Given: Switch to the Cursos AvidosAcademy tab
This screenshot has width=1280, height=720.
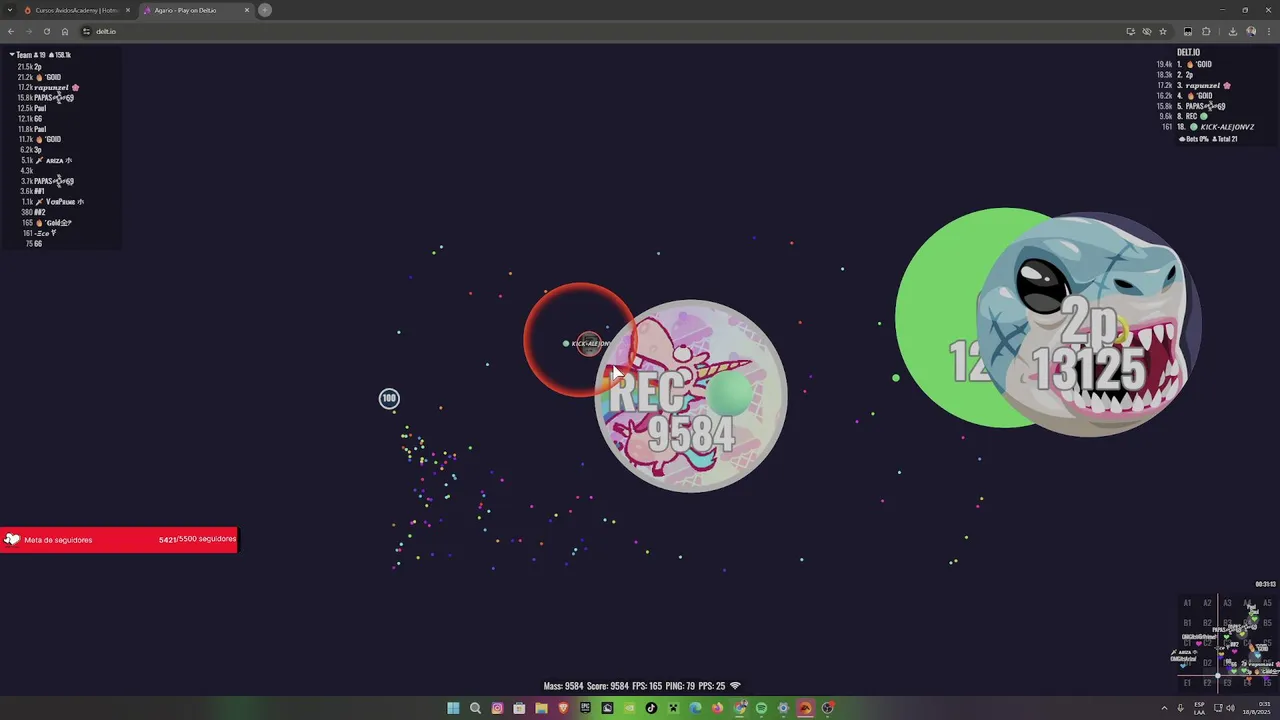Looking at the screenshot, I should [x=77, y=10].
